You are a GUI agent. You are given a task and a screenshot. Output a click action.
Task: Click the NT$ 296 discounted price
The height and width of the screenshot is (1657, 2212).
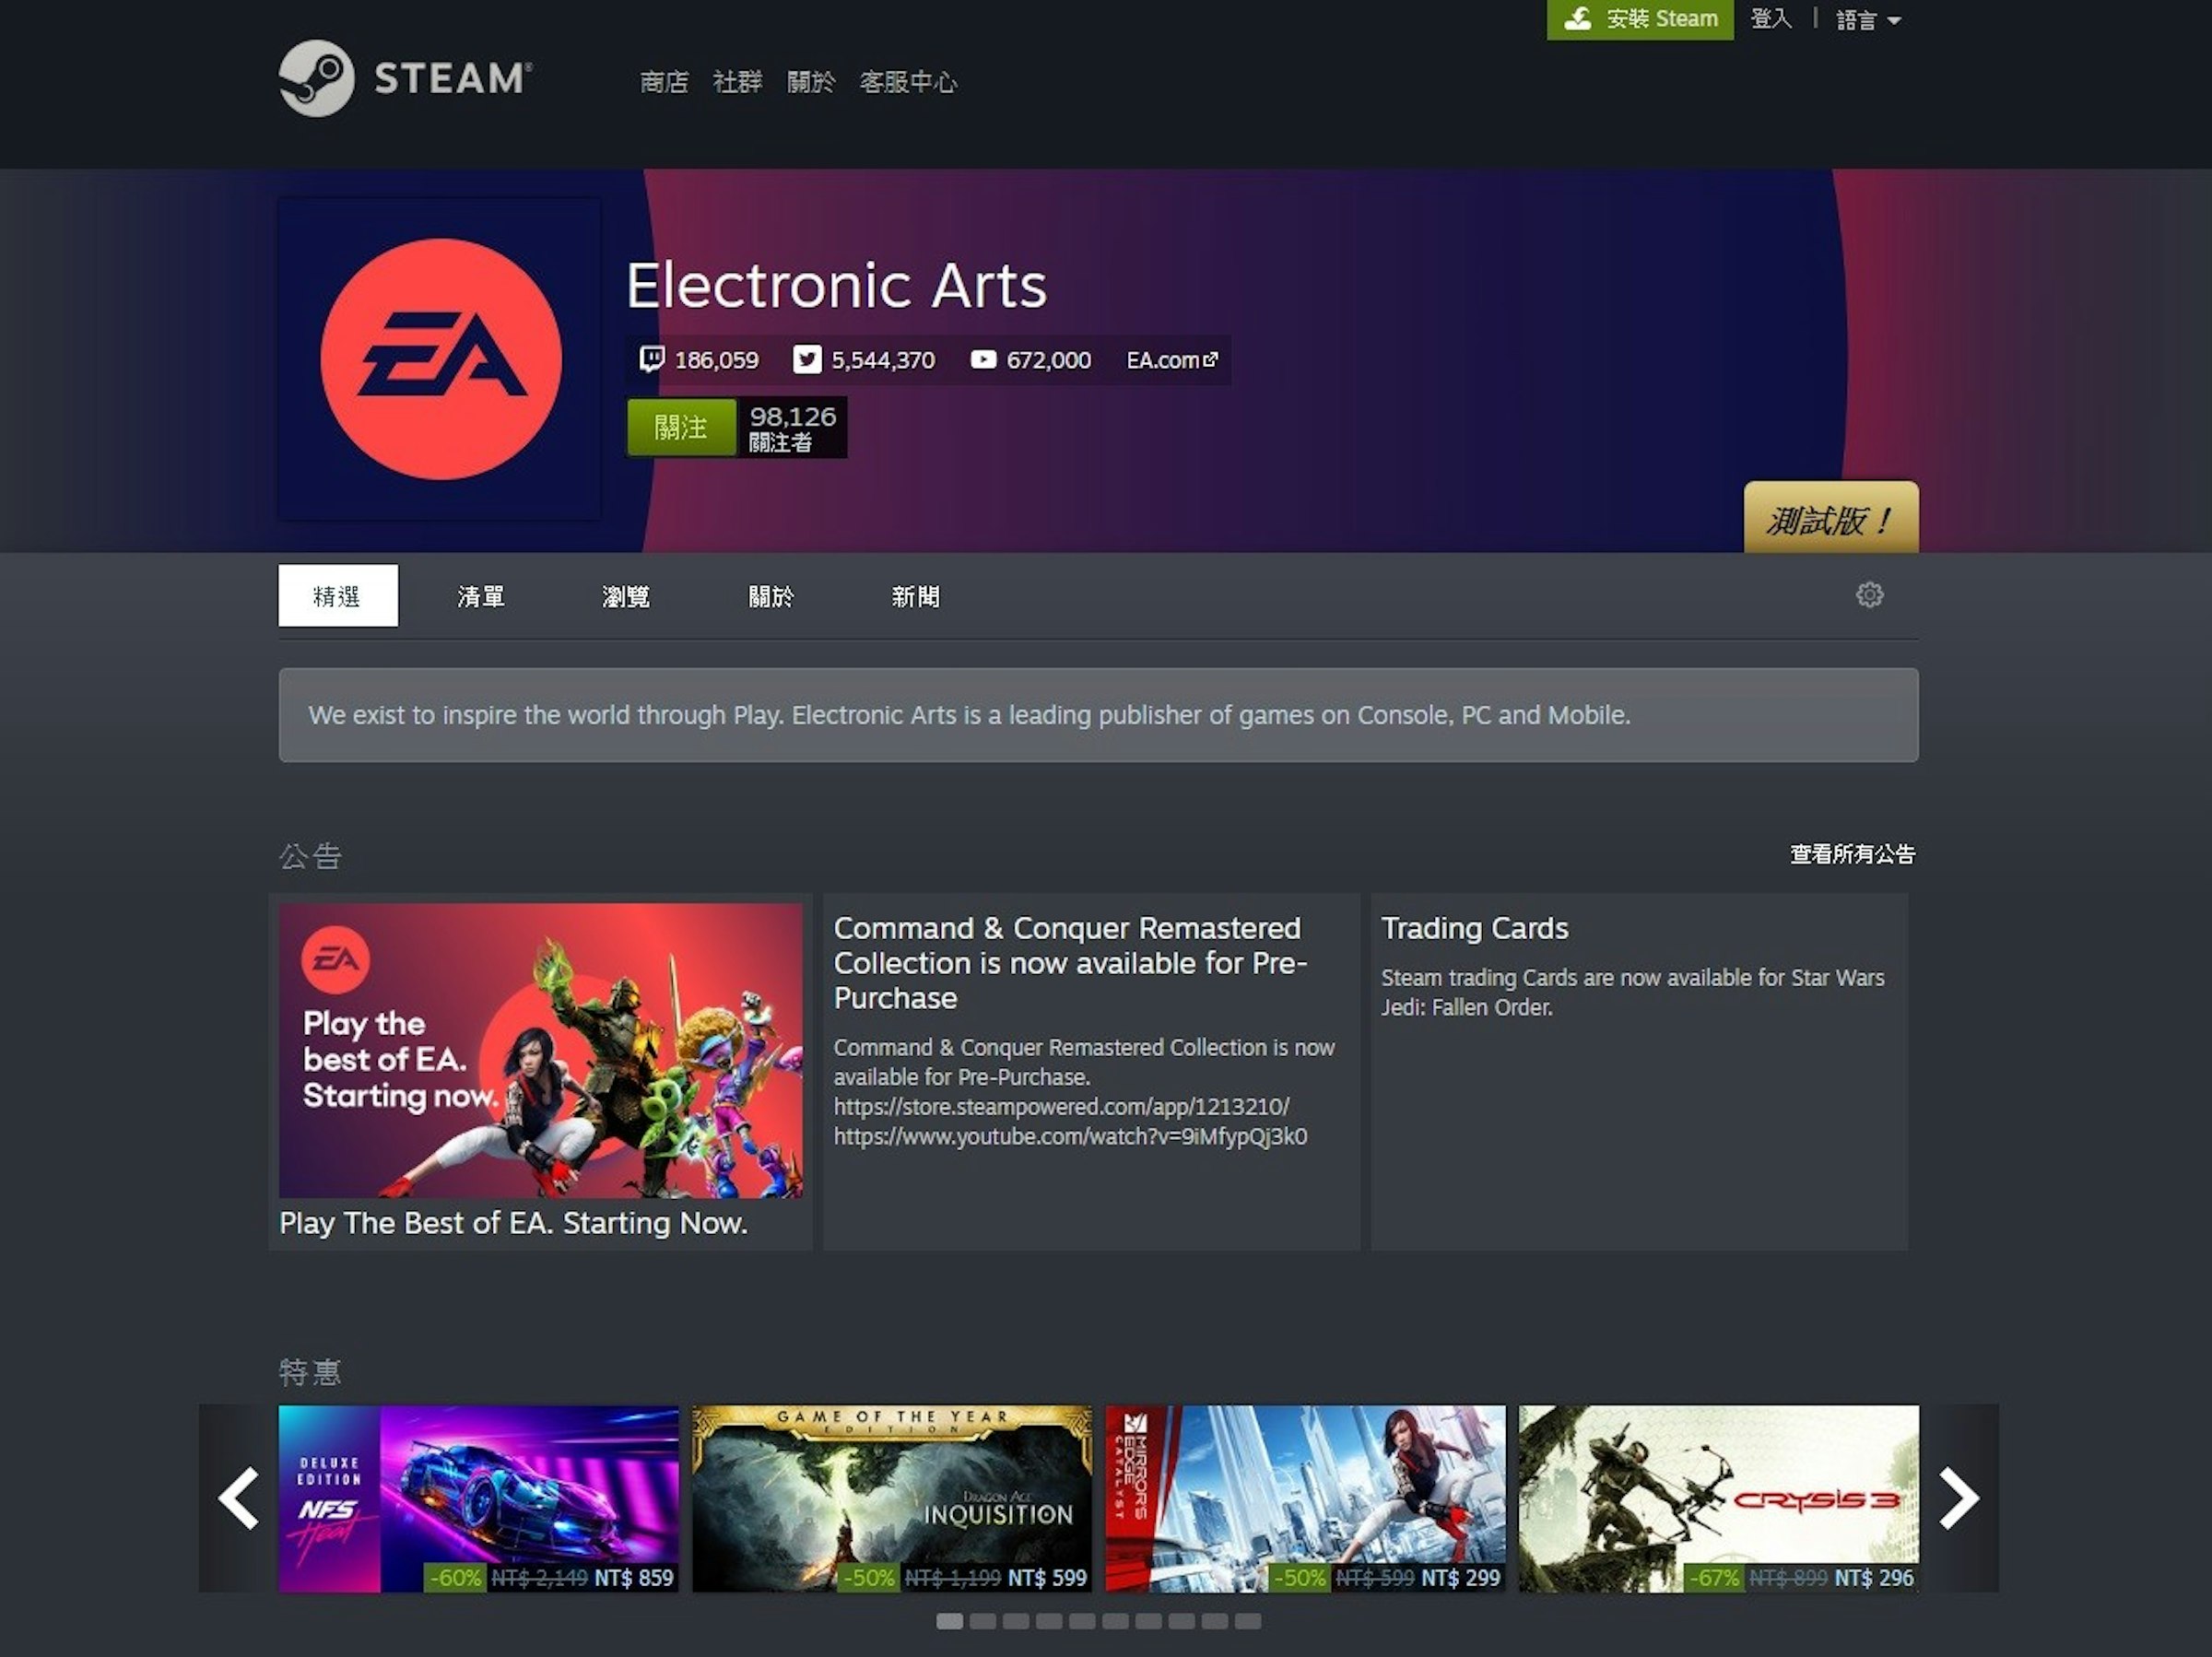[x=1874, y=1578]
